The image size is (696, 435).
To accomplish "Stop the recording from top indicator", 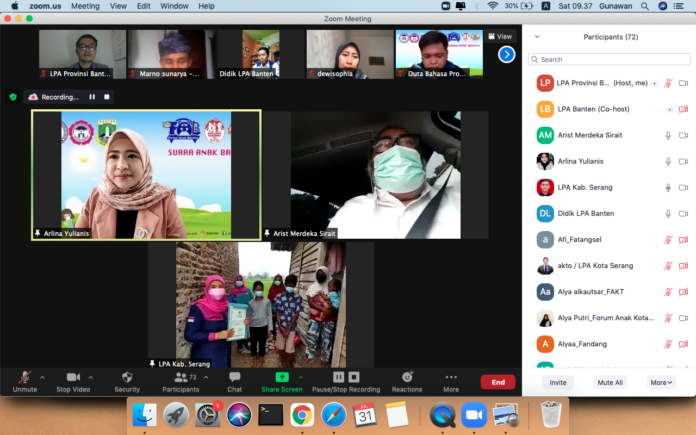I will tap(107, 97).
